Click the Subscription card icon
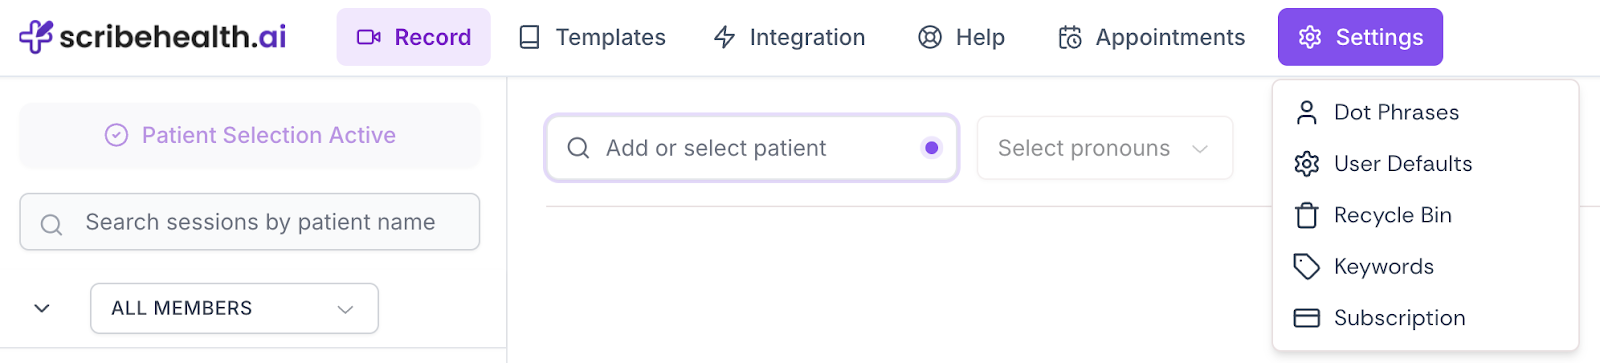 [1306, 318]
